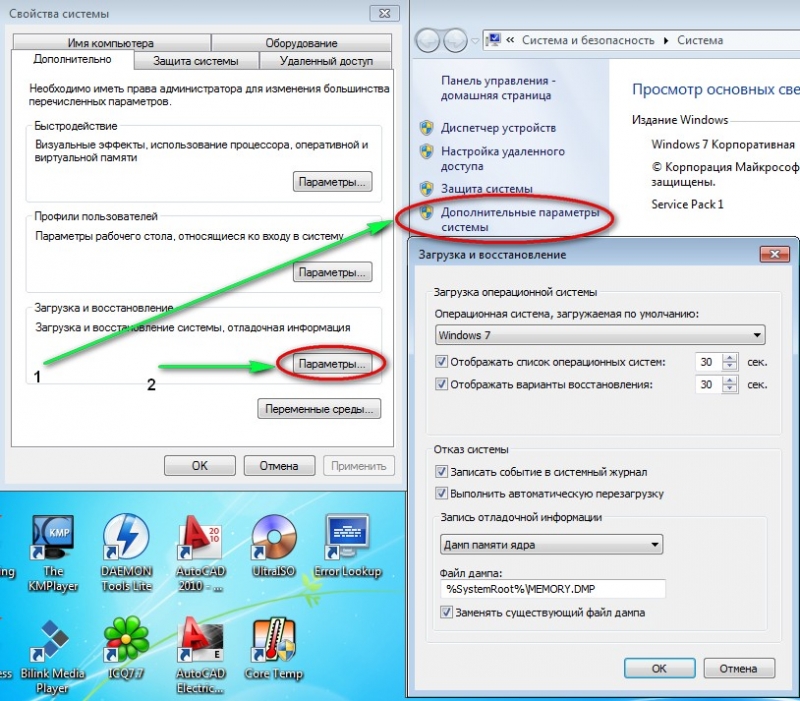The image size is (800, 701).
Task: Open UltraISO desktop icon
Action: pyautogui.click(x=274, y=547)
